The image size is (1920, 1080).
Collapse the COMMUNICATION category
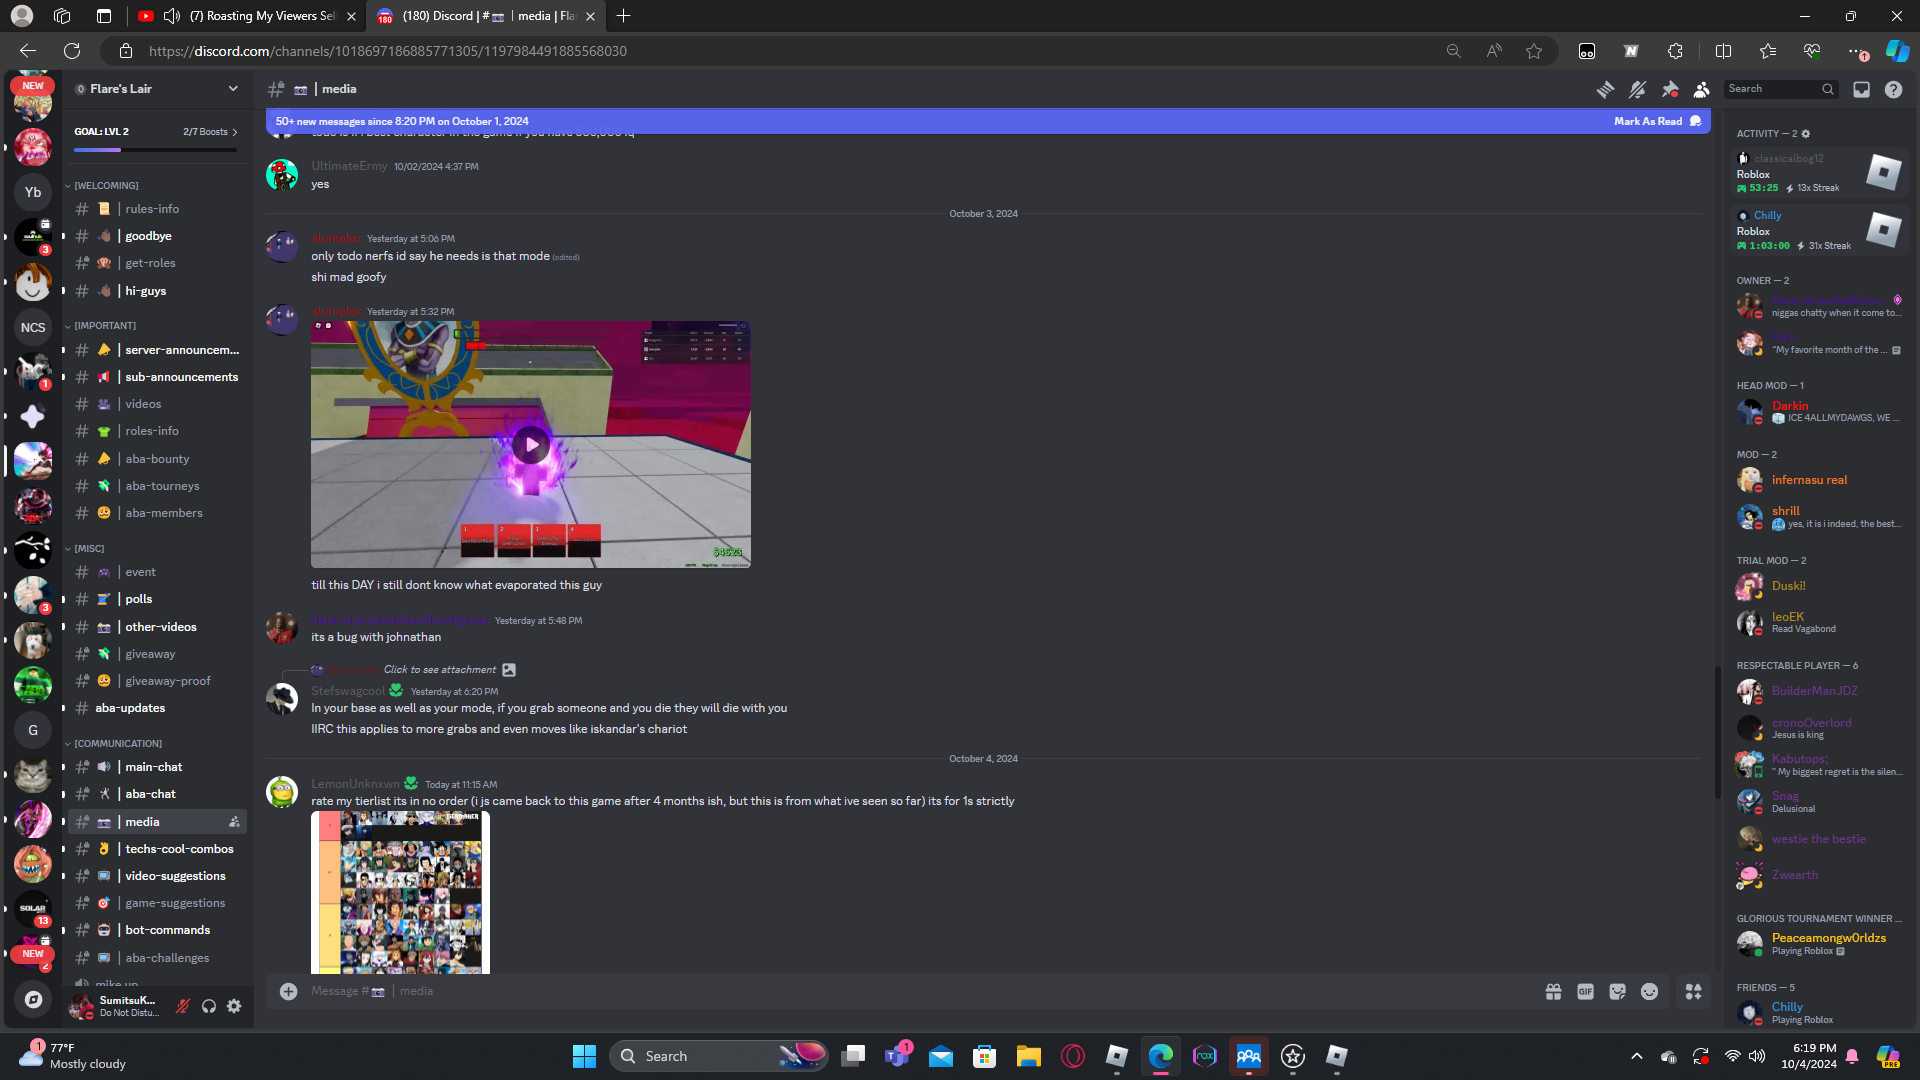[118, 744]
